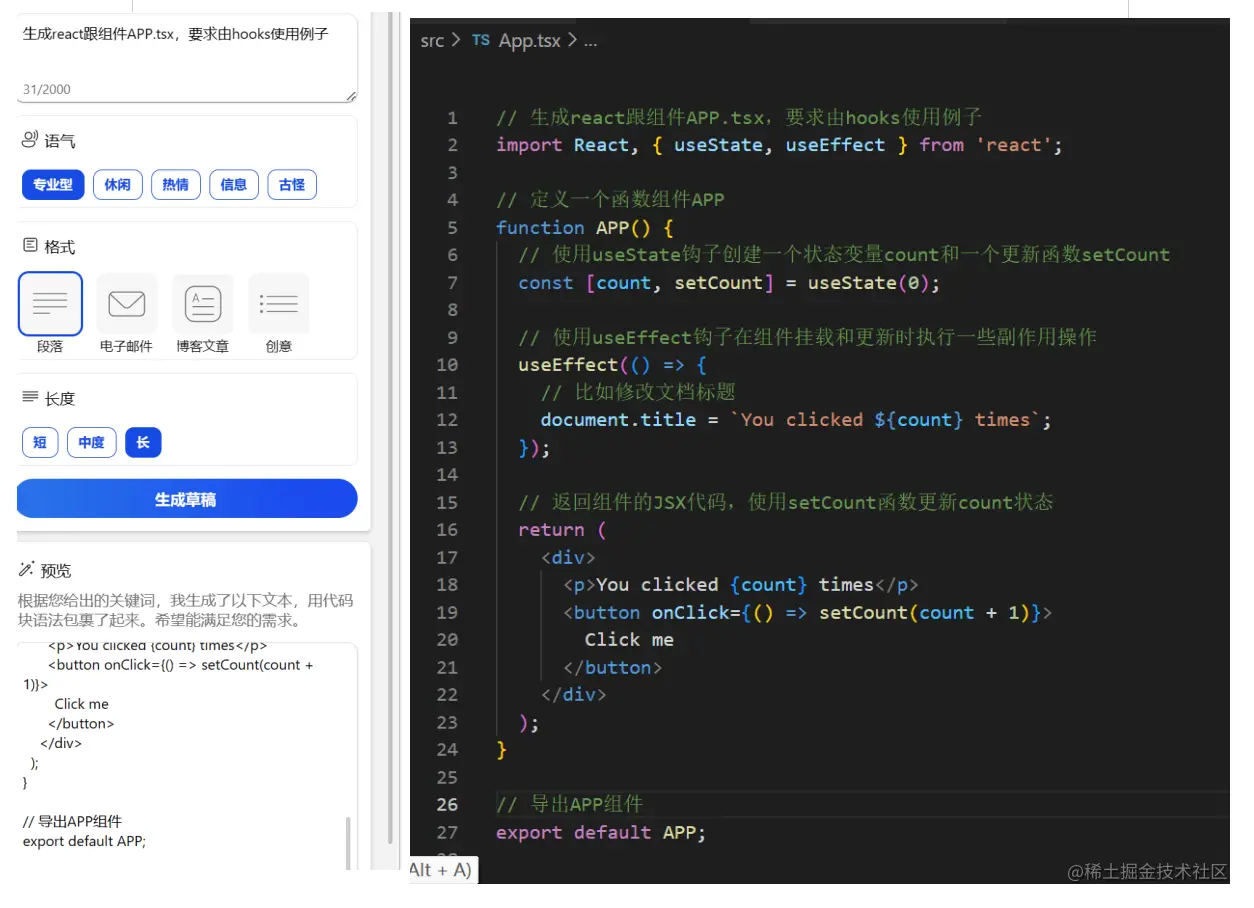Click the document.title line in editor

(x=796, y=420)
